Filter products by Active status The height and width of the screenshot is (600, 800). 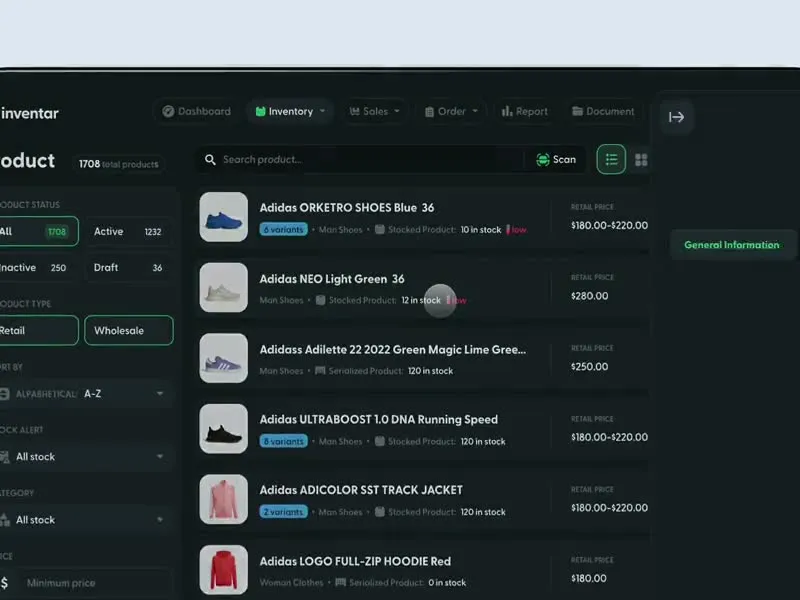tap(128, 232)
